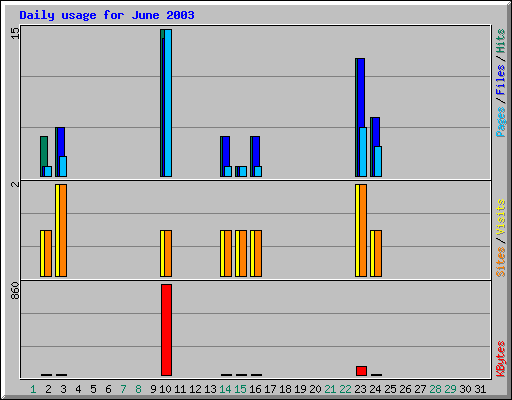Click day "20" on the x-axis
The width and height of the screenshot is (512, 400).
pos(315,389)
